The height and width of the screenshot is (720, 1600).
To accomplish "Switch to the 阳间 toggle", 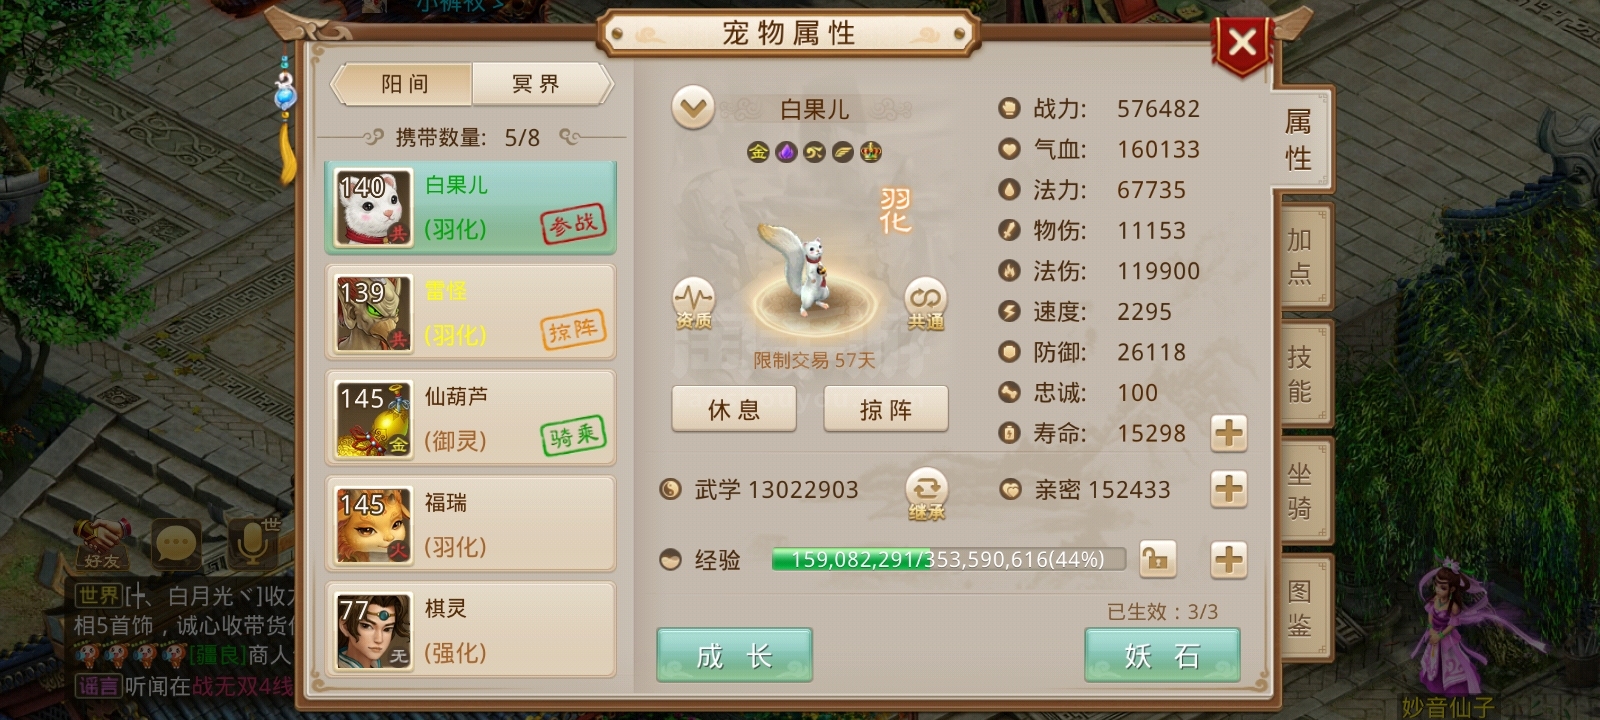I will click(402, 84).
